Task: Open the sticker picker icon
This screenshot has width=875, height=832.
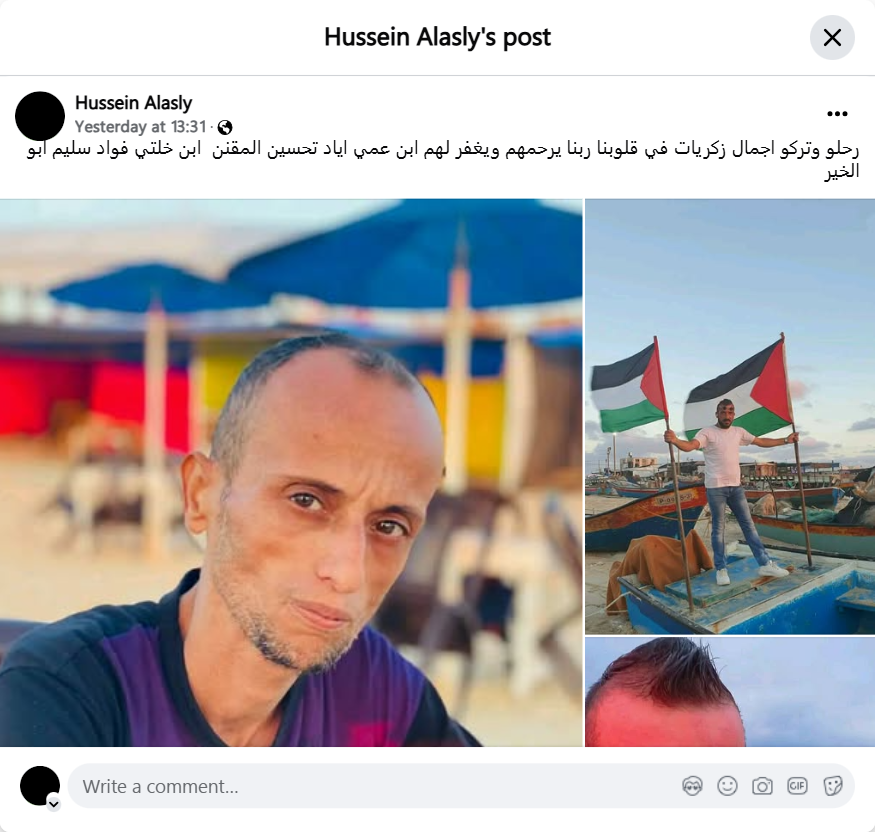Action: [832, 786]
